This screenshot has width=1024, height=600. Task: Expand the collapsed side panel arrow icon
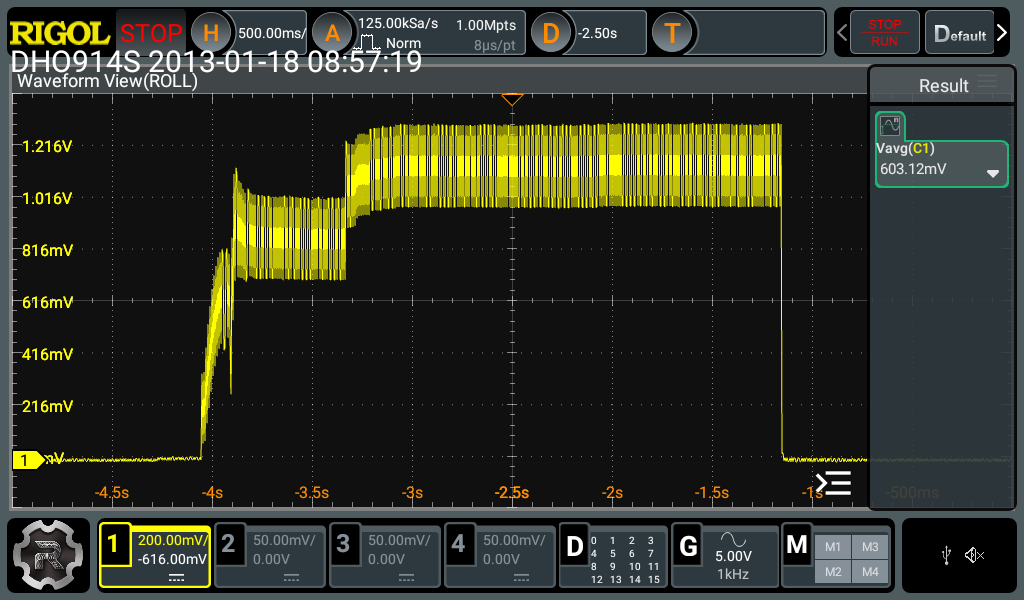pos(834,483)
